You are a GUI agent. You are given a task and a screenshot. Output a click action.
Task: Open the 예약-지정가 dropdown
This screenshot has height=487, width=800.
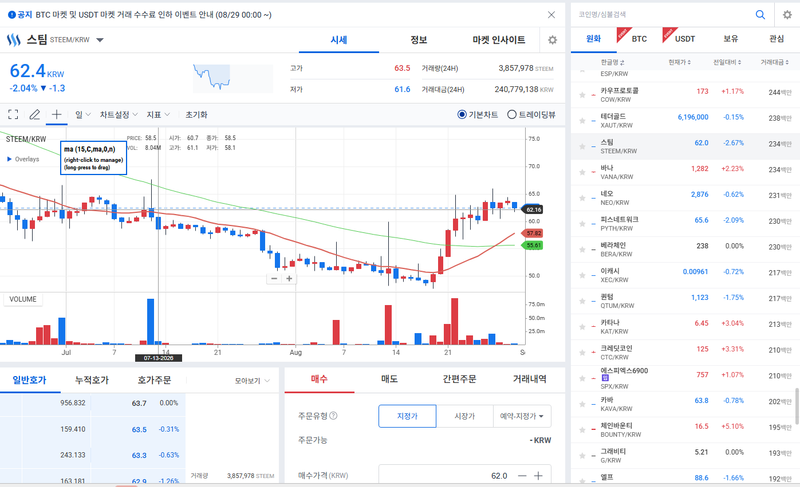[522, 416]
